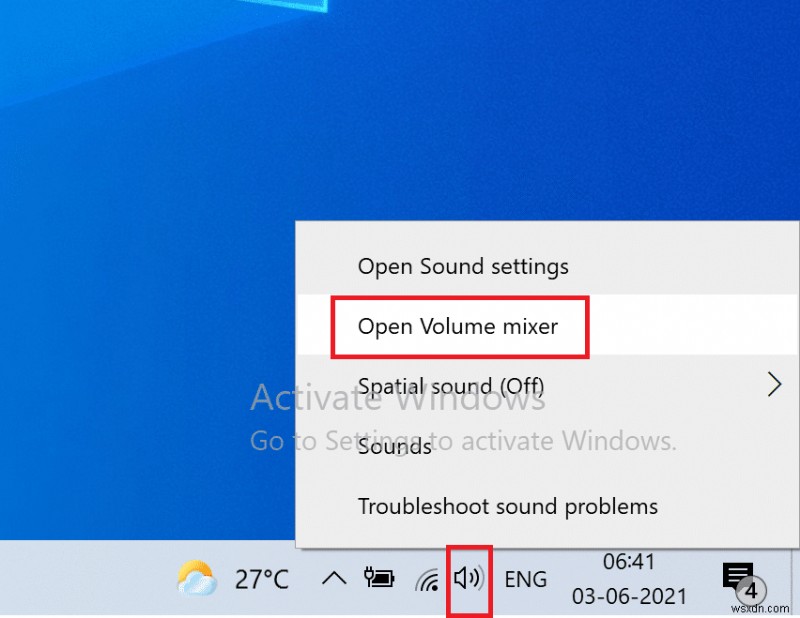This screenshot has width=800, height=618.
Task: Click the notification count badge showing 4
Action: point(751,591)
